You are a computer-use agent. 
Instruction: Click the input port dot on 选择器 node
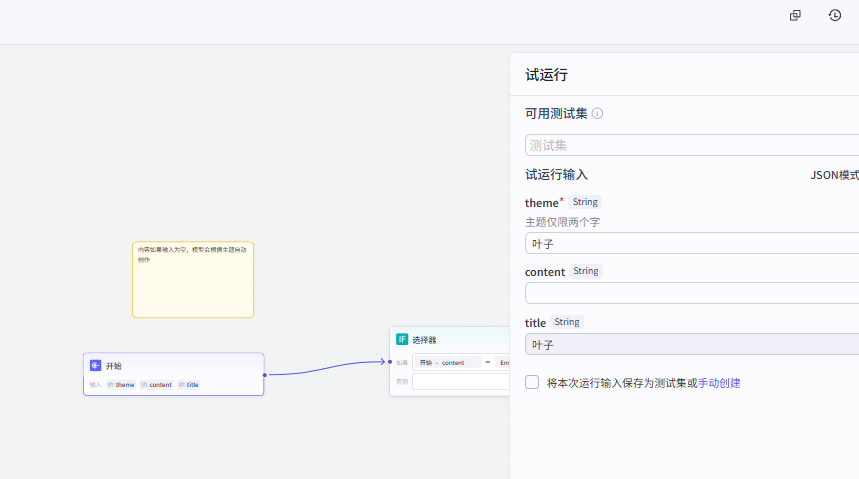click(x=390, y=362)
